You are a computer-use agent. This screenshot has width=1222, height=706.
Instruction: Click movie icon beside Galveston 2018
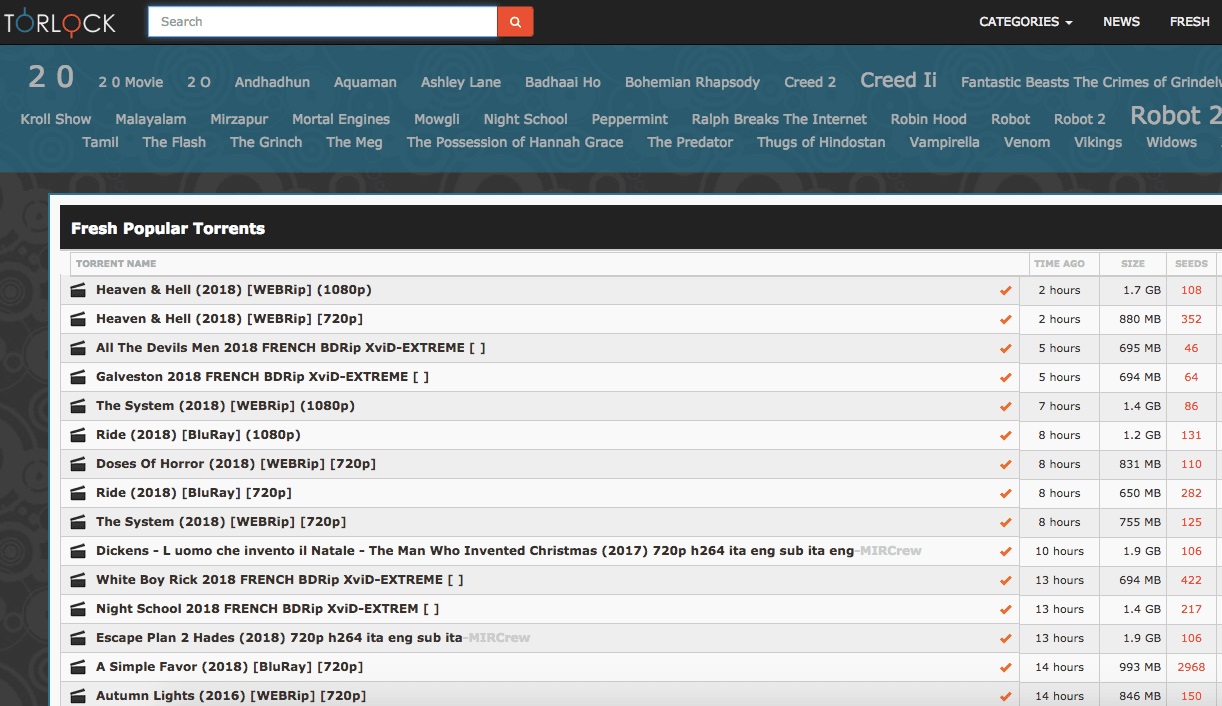pyautogui.click(x=78, y=377)
